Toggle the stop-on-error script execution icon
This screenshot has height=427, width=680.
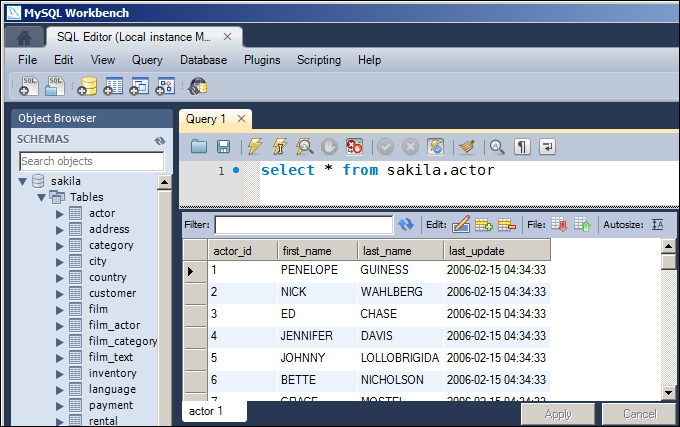tap(353, 147)
